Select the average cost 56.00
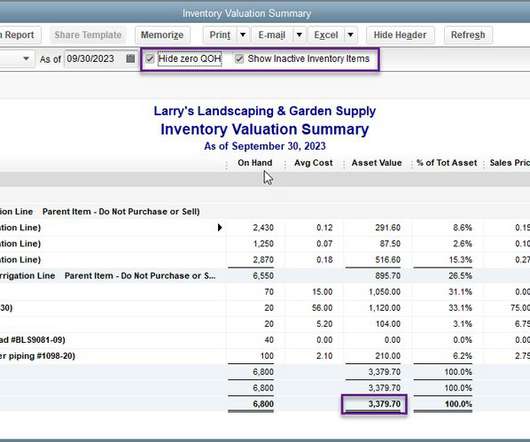This screenshot has width=530, height=442. pos(322,308)
